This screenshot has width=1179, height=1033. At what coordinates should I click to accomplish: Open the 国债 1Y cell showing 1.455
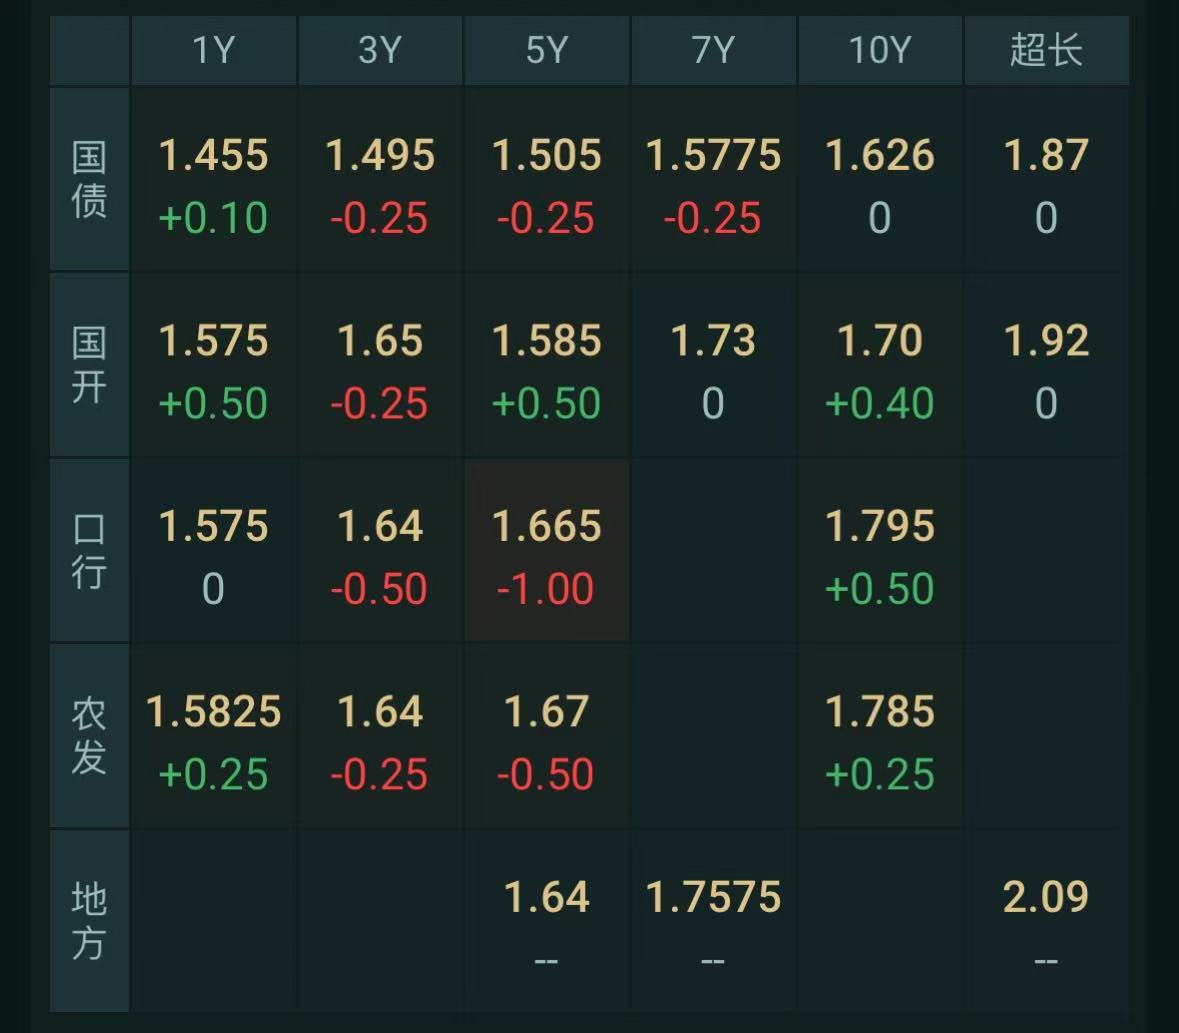(x=214, y=179)
